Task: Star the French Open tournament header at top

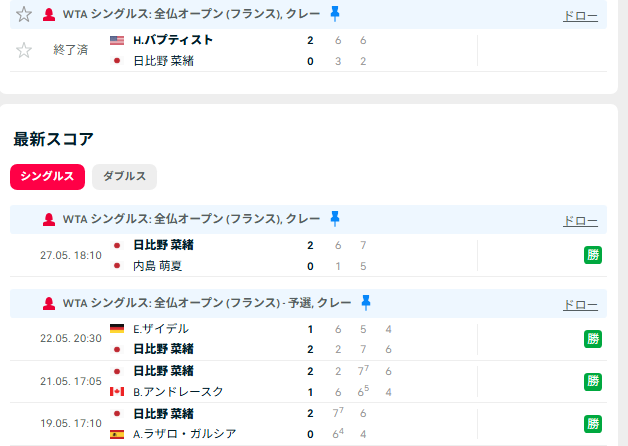Action: [24, 14]
